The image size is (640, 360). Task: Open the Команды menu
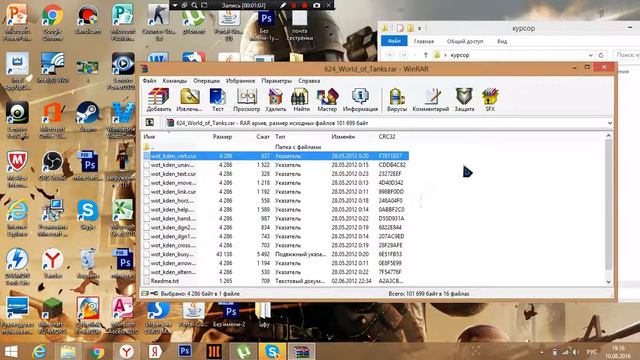(175, 81)
